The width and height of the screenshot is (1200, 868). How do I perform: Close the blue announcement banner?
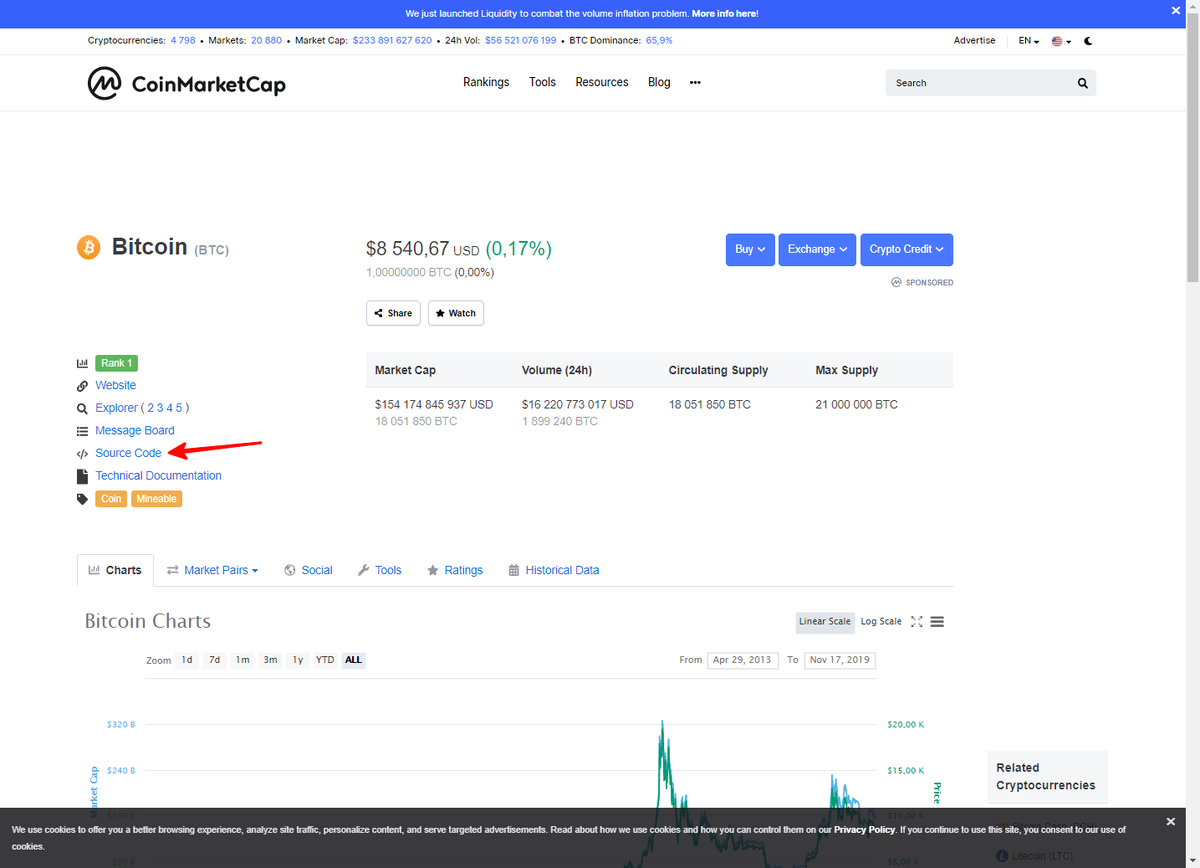[x=1176, y=11]
